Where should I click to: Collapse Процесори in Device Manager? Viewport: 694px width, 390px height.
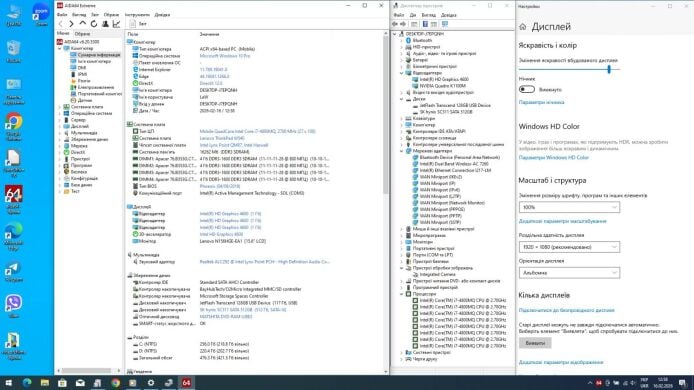click(402, 294)
